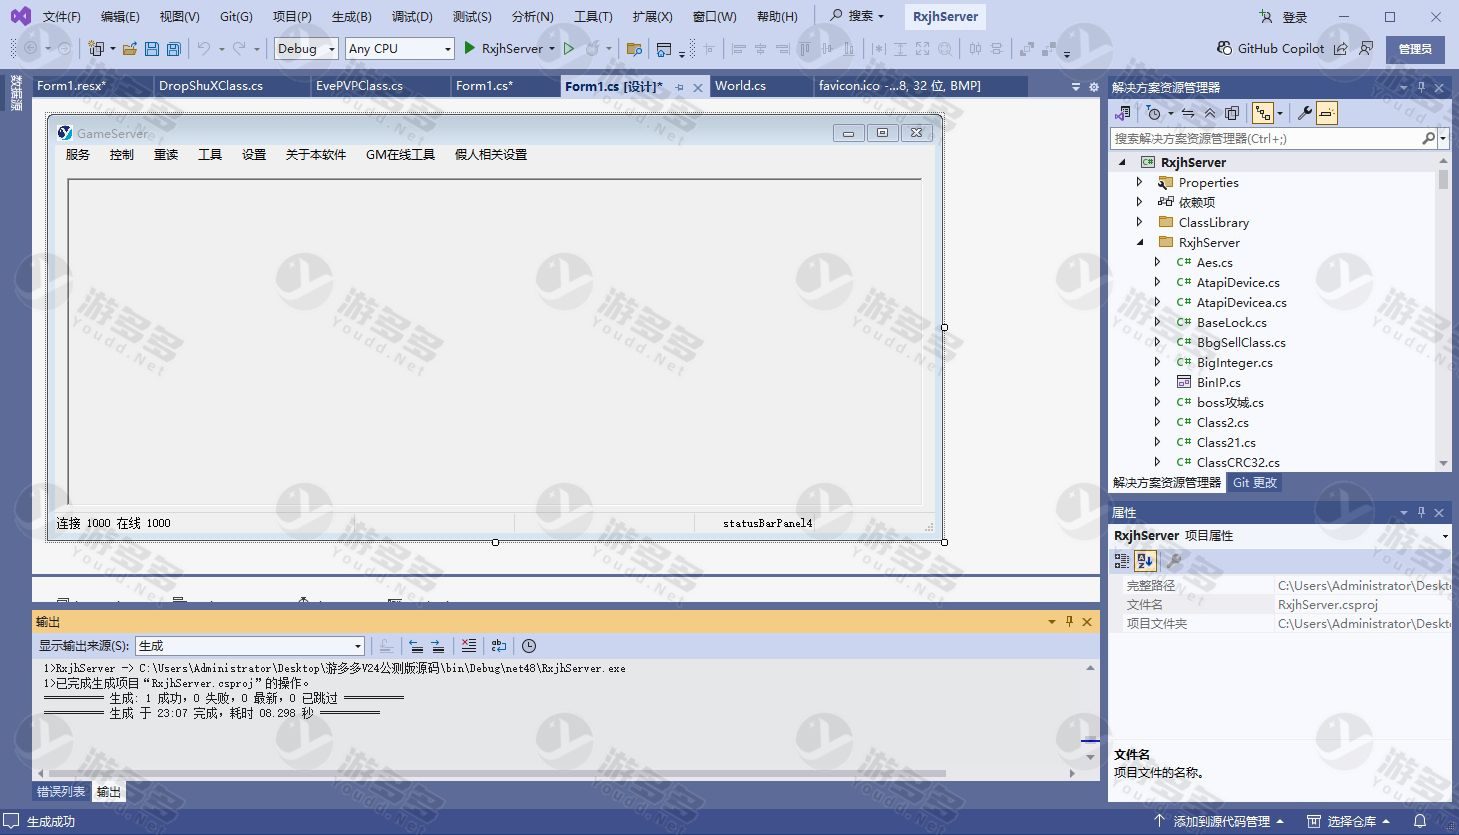This screenshot has height=835, width=1459.
Task: Open the 生成(B) menu
Action: coord(352,16)
